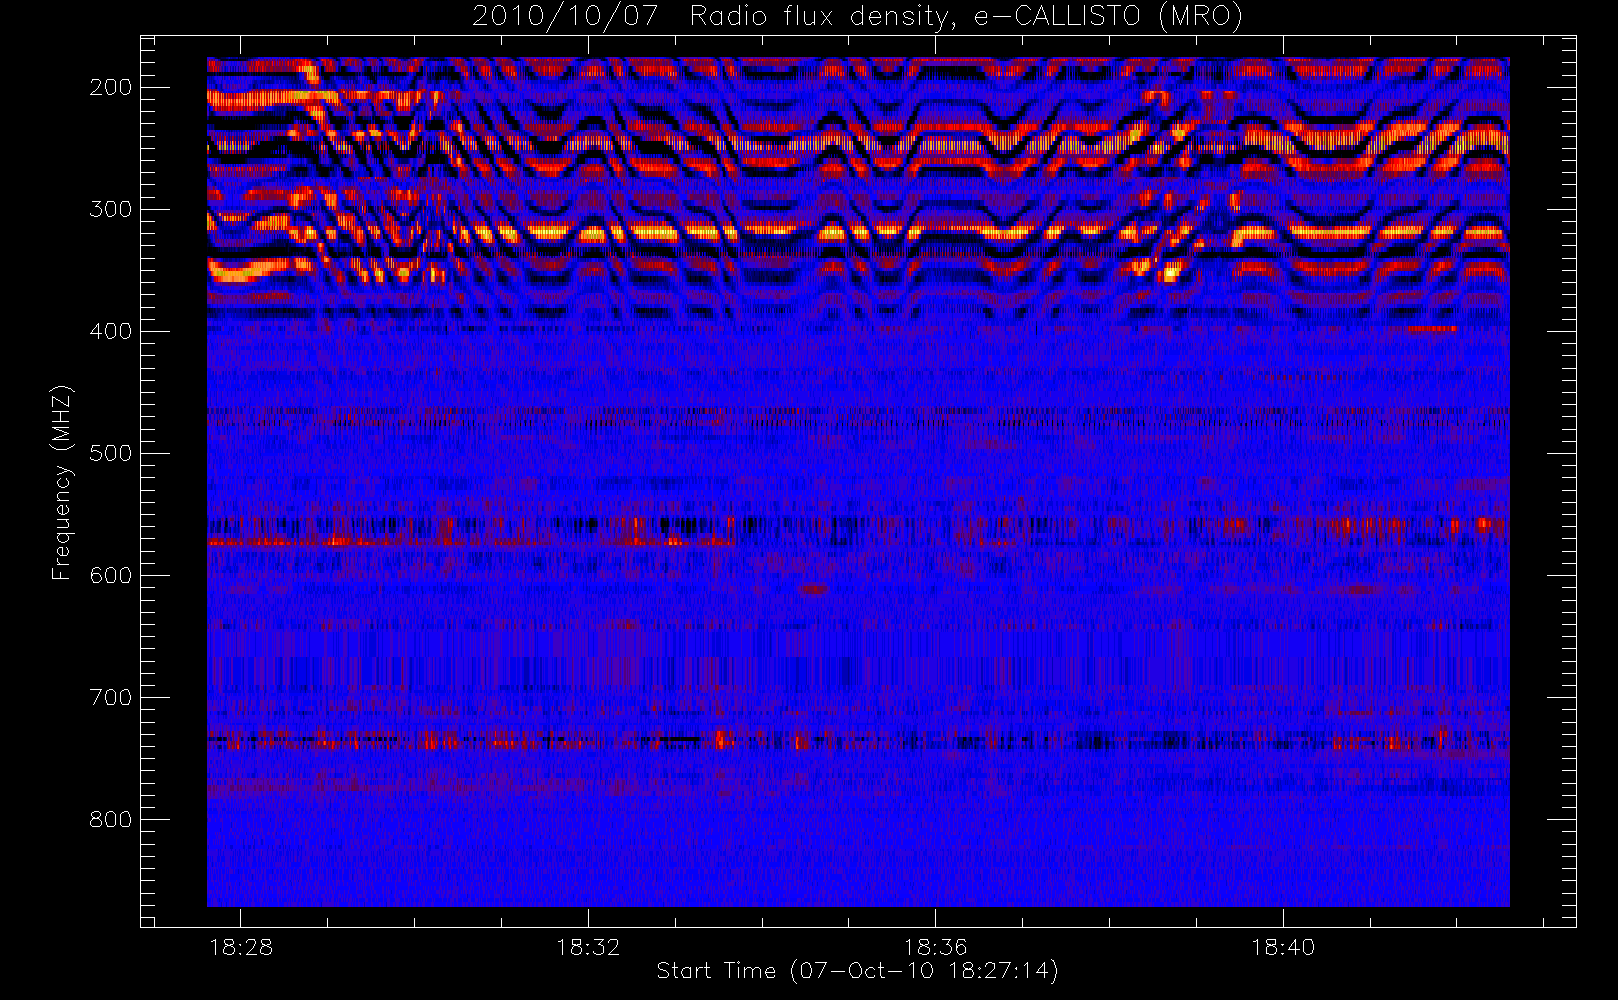Click the 'Start Time' x-axis label
Screen dimensions: 1618x1000
857,971
